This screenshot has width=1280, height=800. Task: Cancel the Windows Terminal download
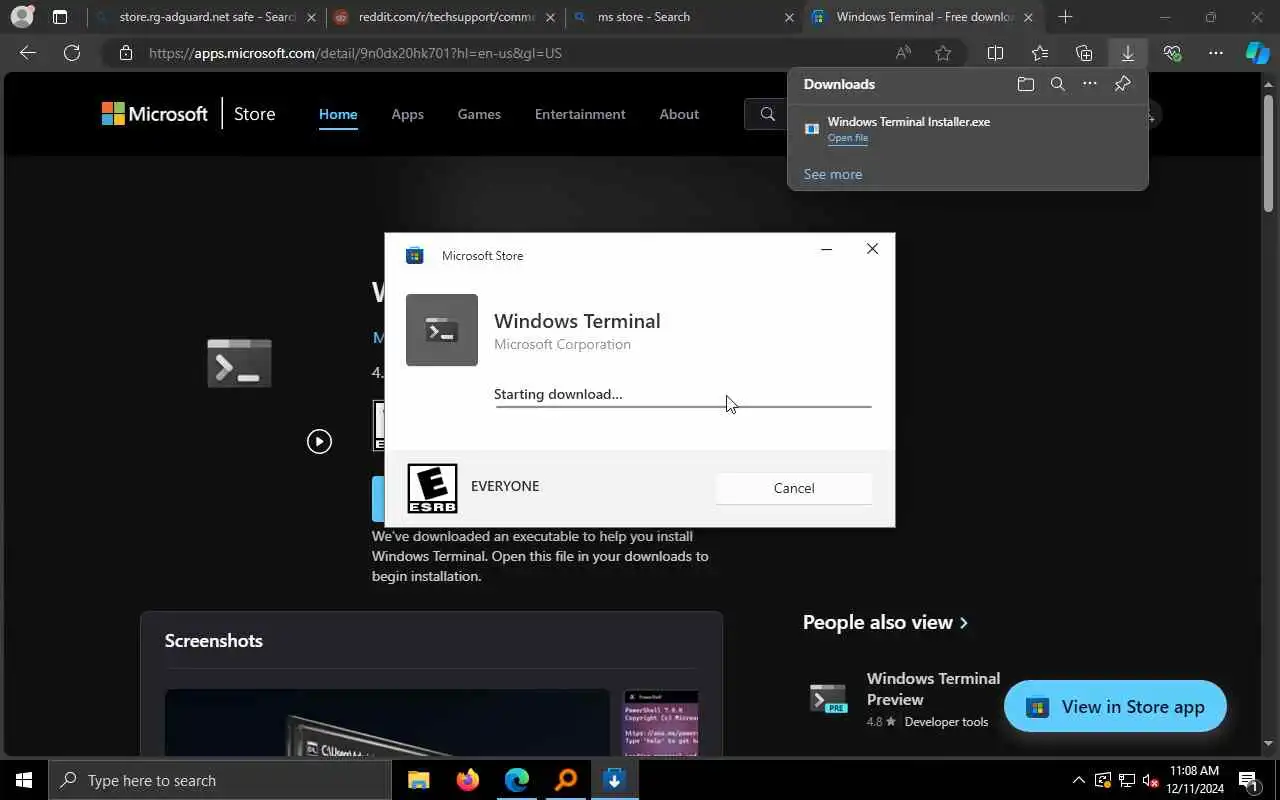794,488
